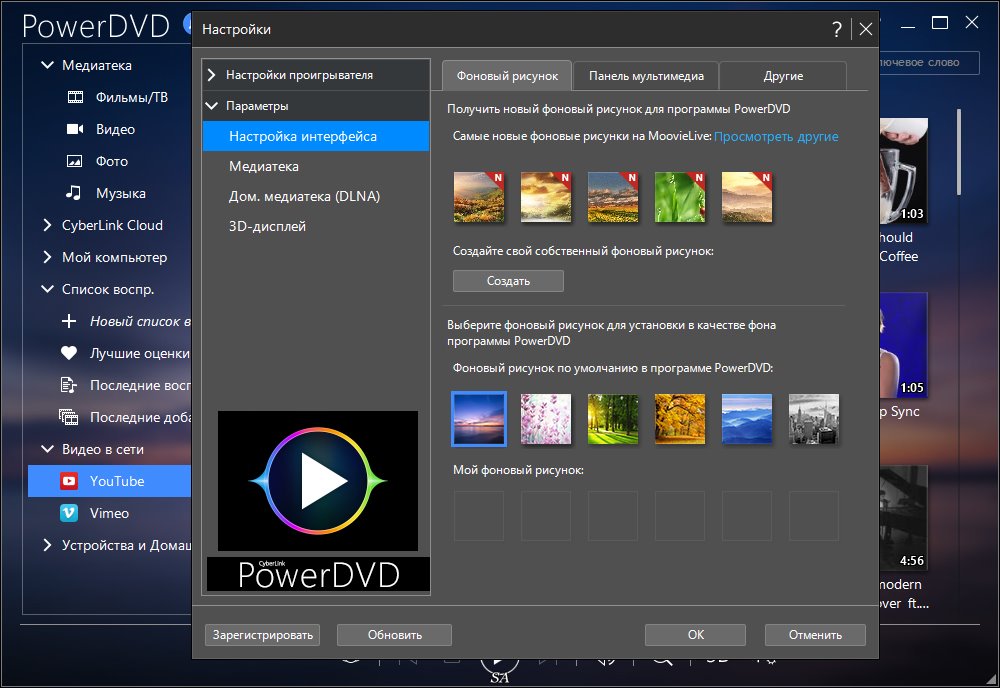Collapse the Медиатека section in sidebar
Viewport: 1000px width, 688px height.
[x=47, y=65]
